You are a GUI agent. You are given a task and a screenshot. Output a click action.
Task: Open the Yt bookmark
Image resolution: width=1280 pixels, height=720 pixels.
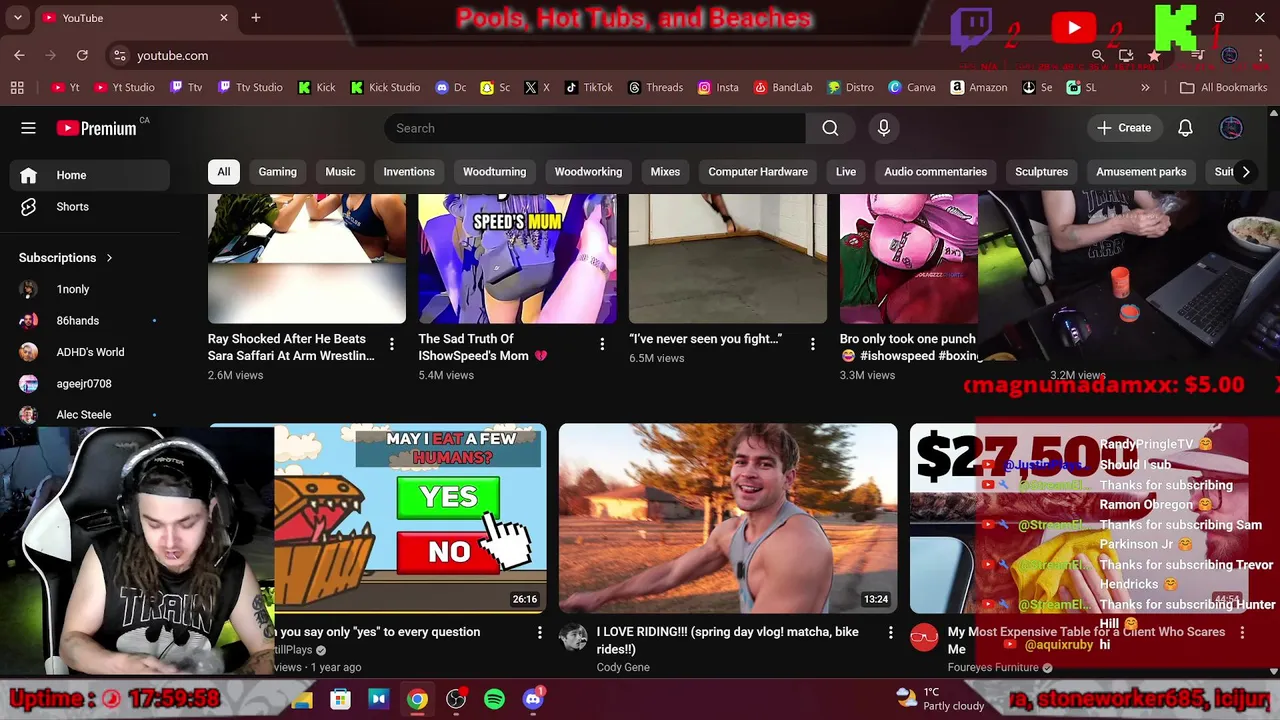[65, 88]
